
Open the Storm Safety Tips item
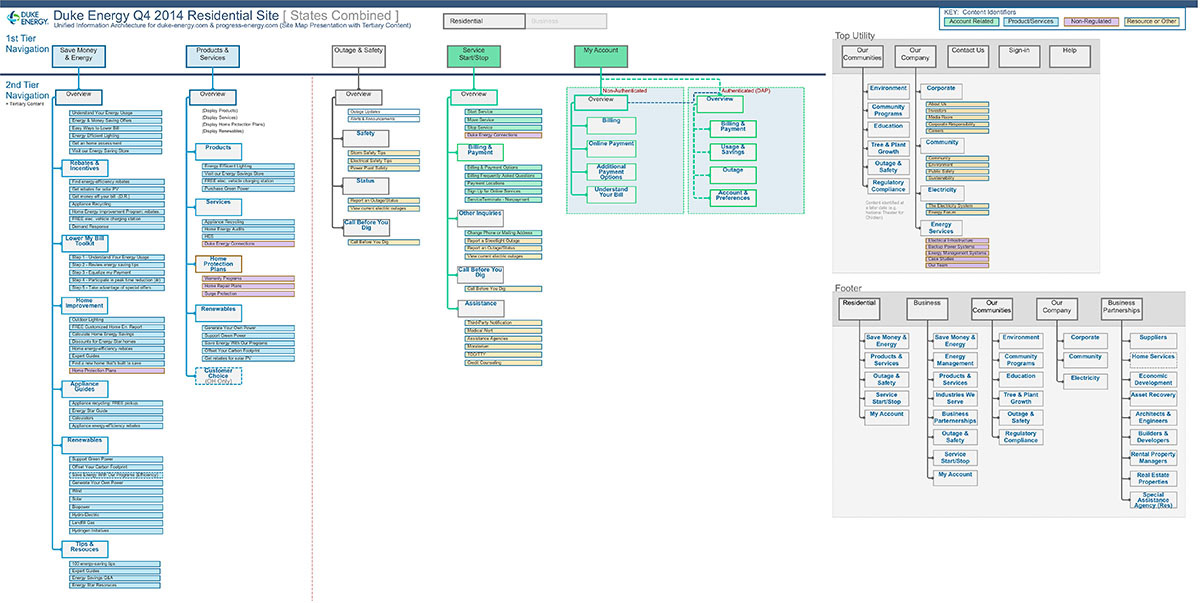[385, 151]
